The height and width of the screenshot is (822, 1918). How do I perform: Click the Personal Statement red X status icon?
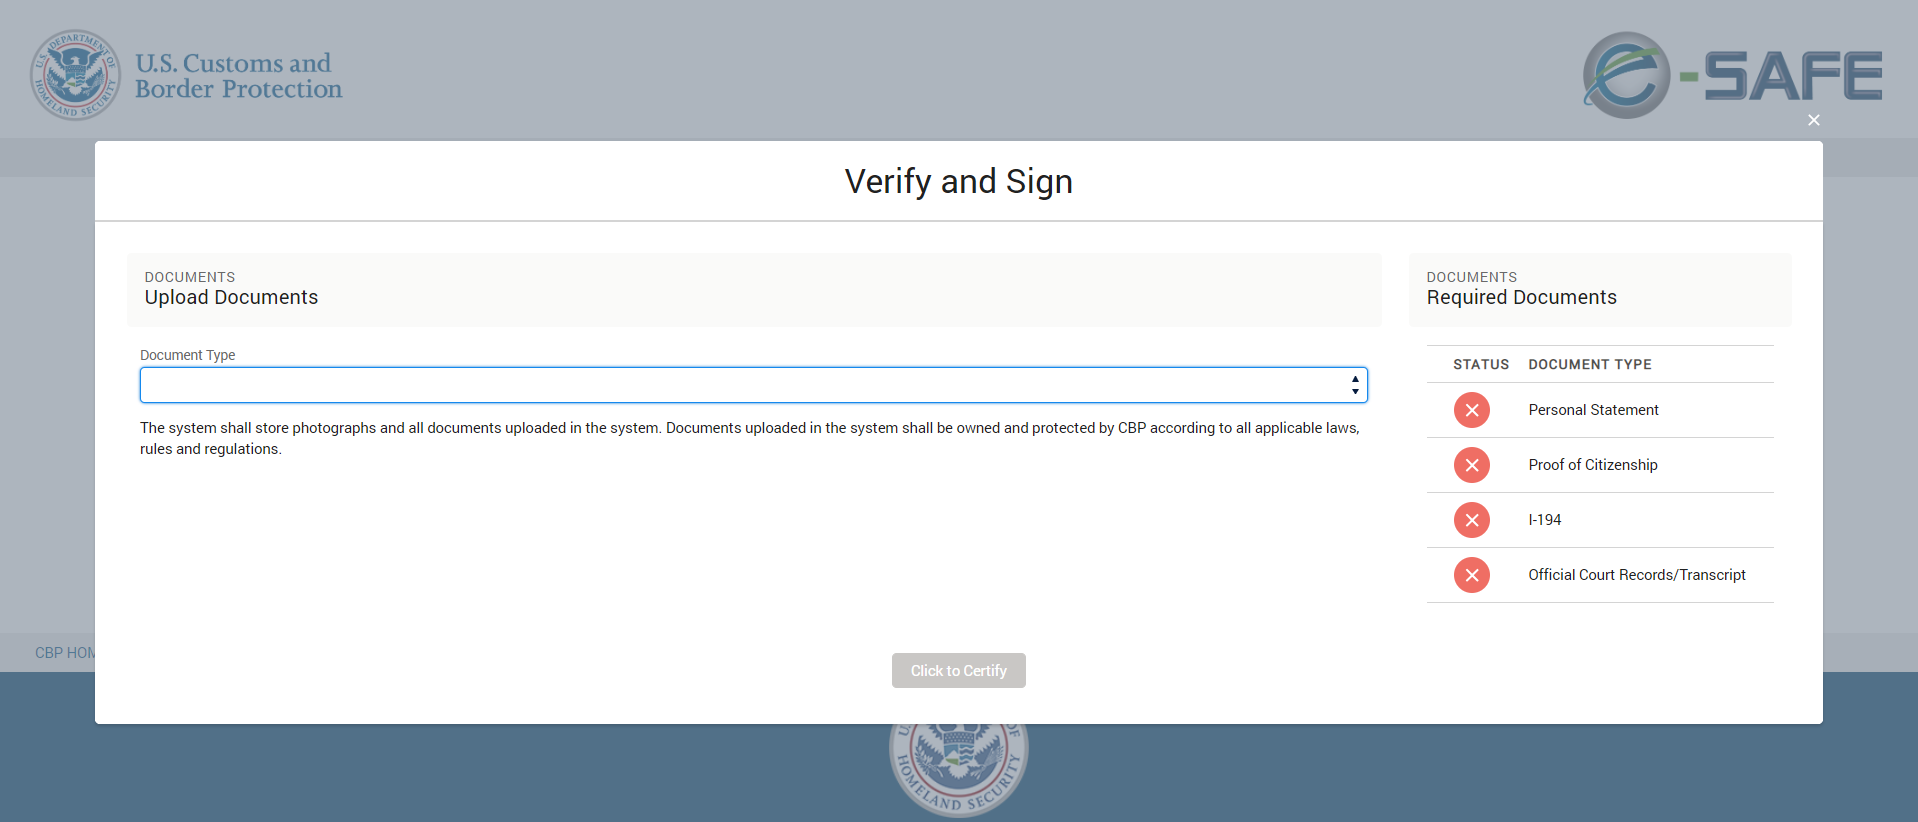[1471, 410]
